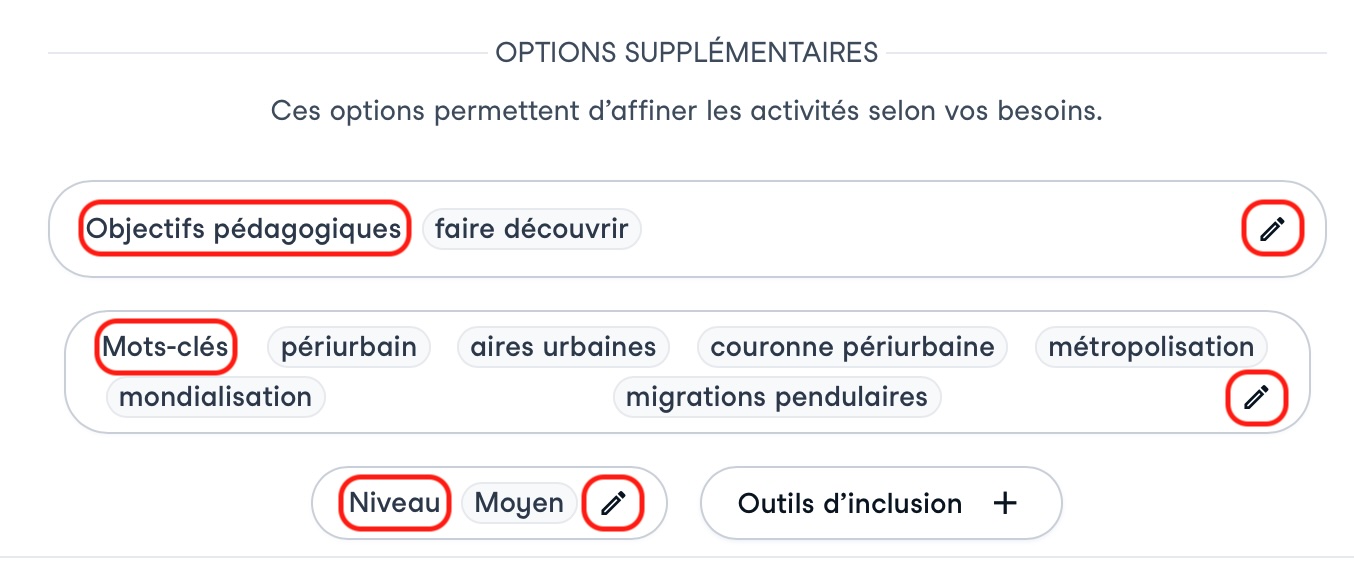The width and height of the screenshot is (1354, 570).
Task: Click the description text about affiner les activités
Action: [x=686, y=110]
